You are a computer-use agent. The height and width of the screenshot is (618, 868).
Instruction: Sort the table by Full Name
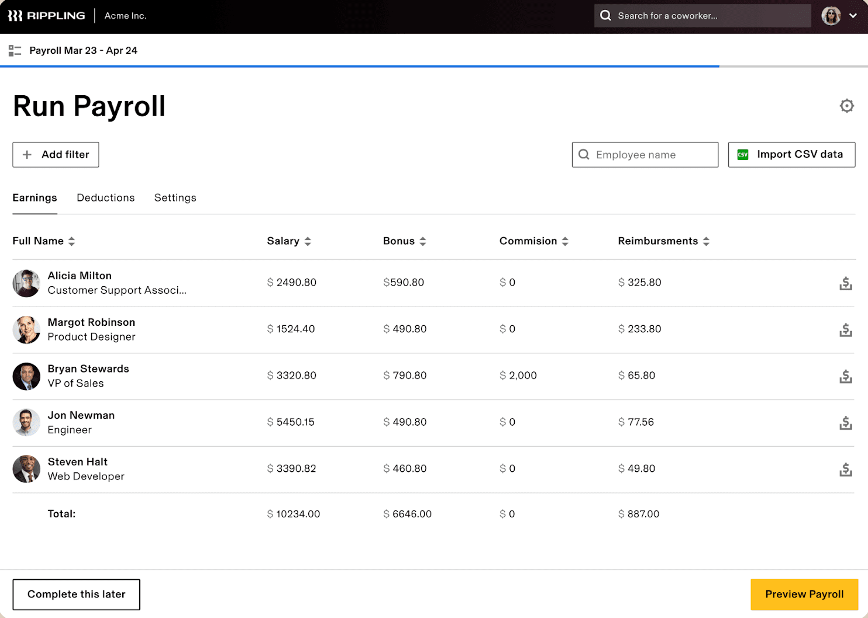(x=71, y=241)
